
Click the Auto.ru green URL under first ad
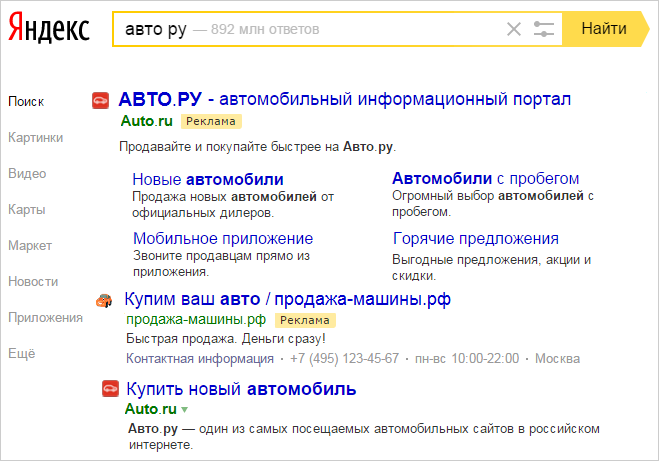(147, 121)
